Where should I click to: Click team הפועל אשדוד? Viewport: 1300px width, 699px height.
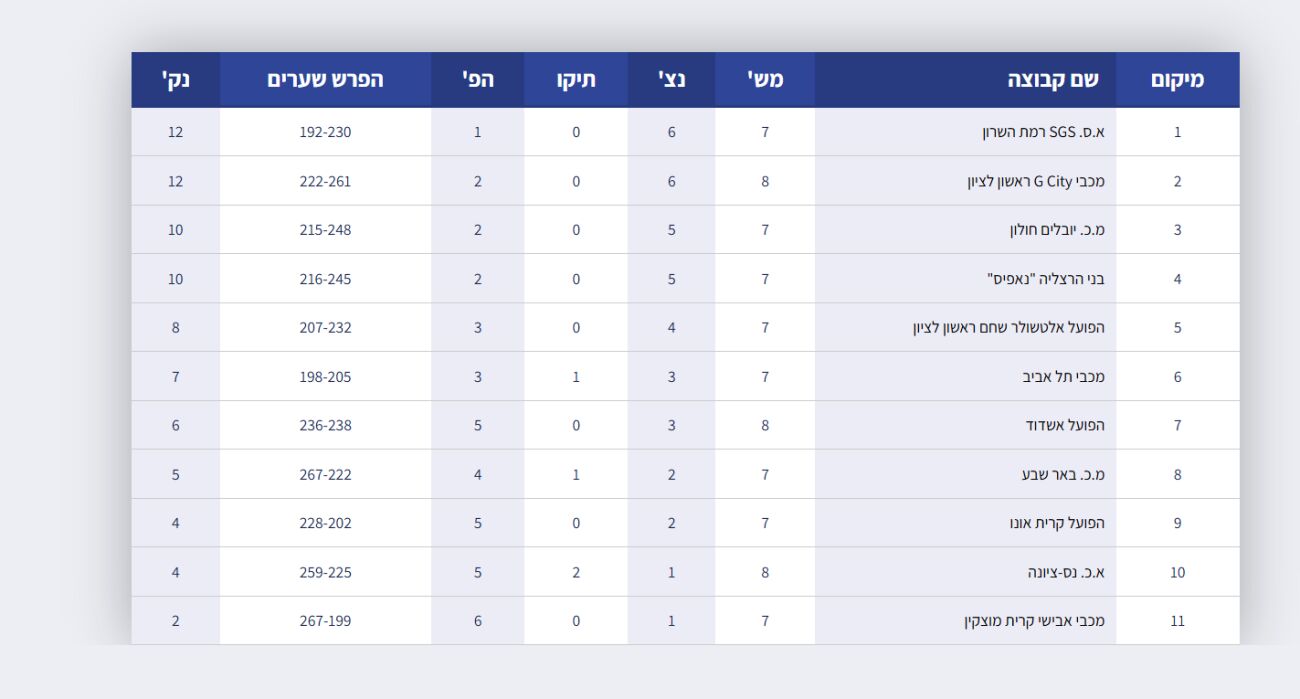(1065, 426)
